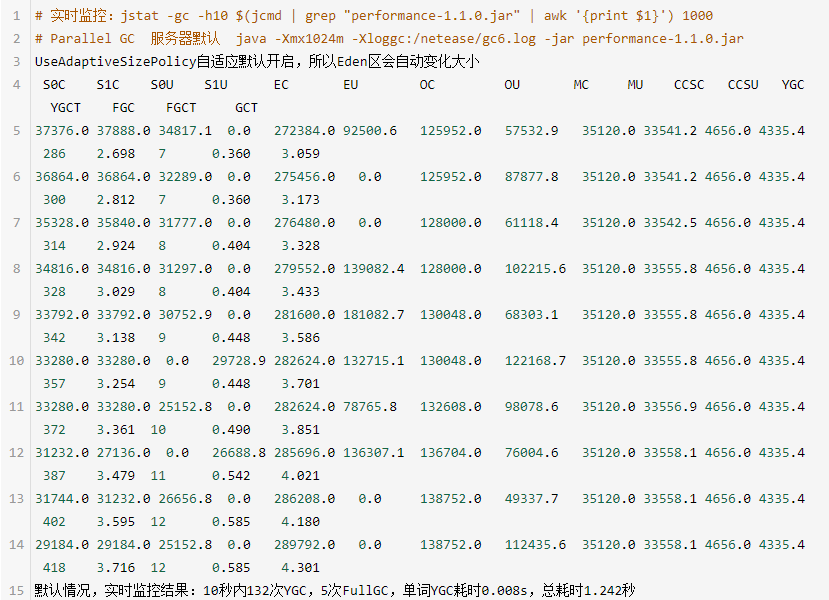829x600 pixels.
Task: Click line number 1 in gutter
Action: (16, 16)
